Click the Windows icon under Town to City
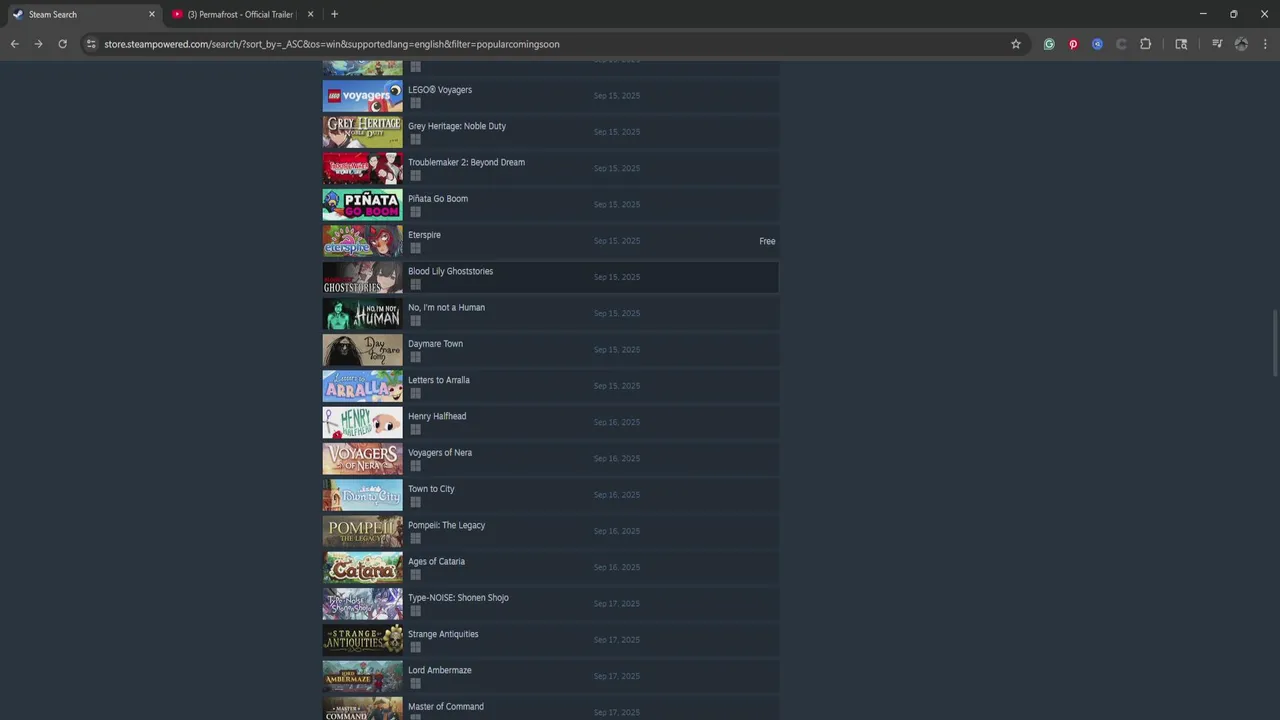 click(415, 502)
